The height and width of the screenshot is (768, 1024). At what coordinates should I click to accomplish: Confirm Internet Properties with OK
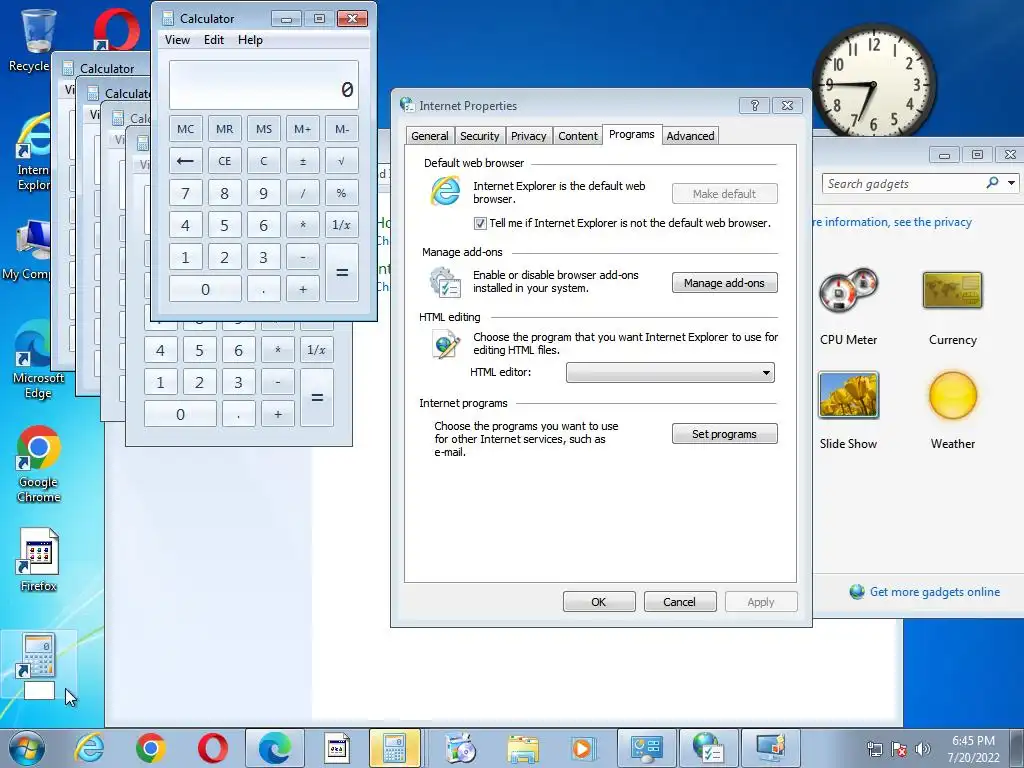coord(599,601)
